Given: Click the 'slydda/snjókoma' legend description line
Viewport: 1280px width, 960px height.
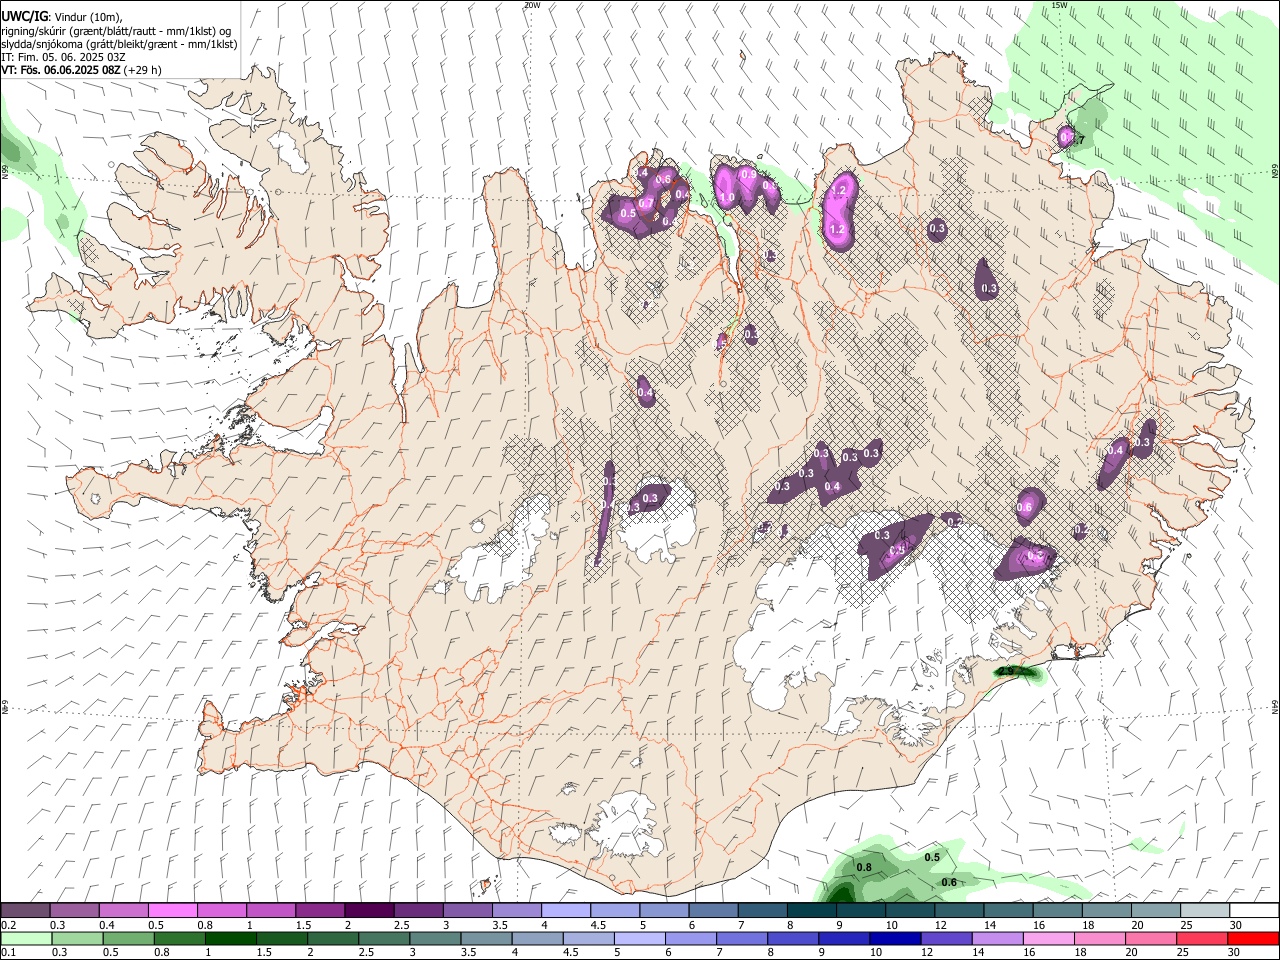Looking at the screenshot, I should tap(119, 44).
